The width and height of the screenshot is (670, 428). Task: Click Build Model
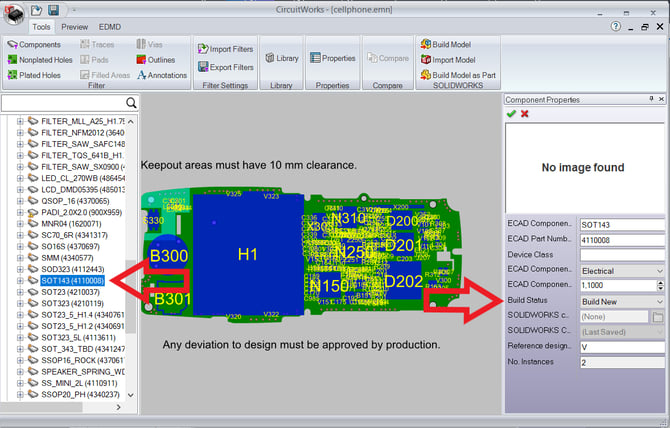(446, 44)
